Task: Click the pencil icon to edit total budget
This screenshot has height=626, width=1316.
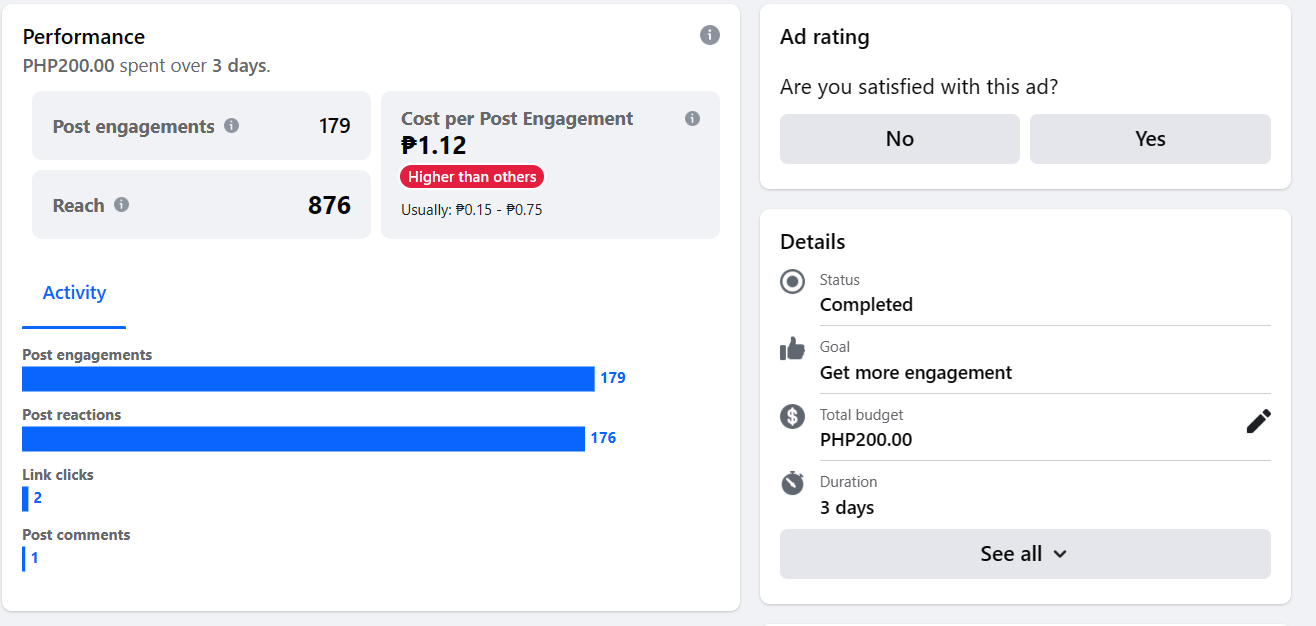Action: click(1258, 422)
